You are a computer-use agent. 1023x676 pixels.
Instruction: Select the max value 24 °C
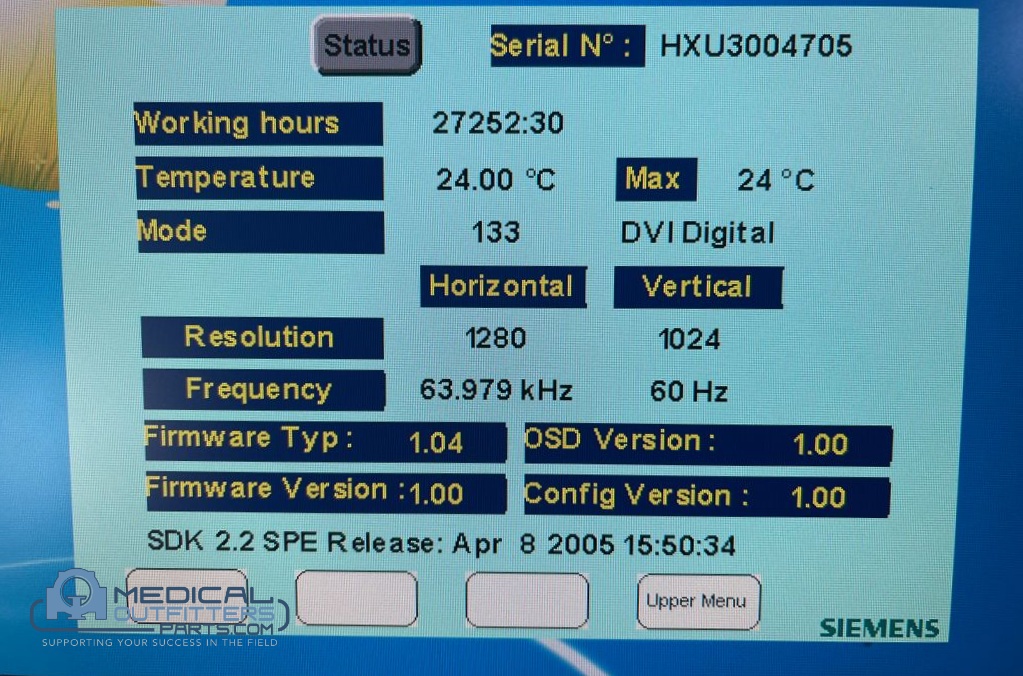pyautogui.click(x=776, y=180)
